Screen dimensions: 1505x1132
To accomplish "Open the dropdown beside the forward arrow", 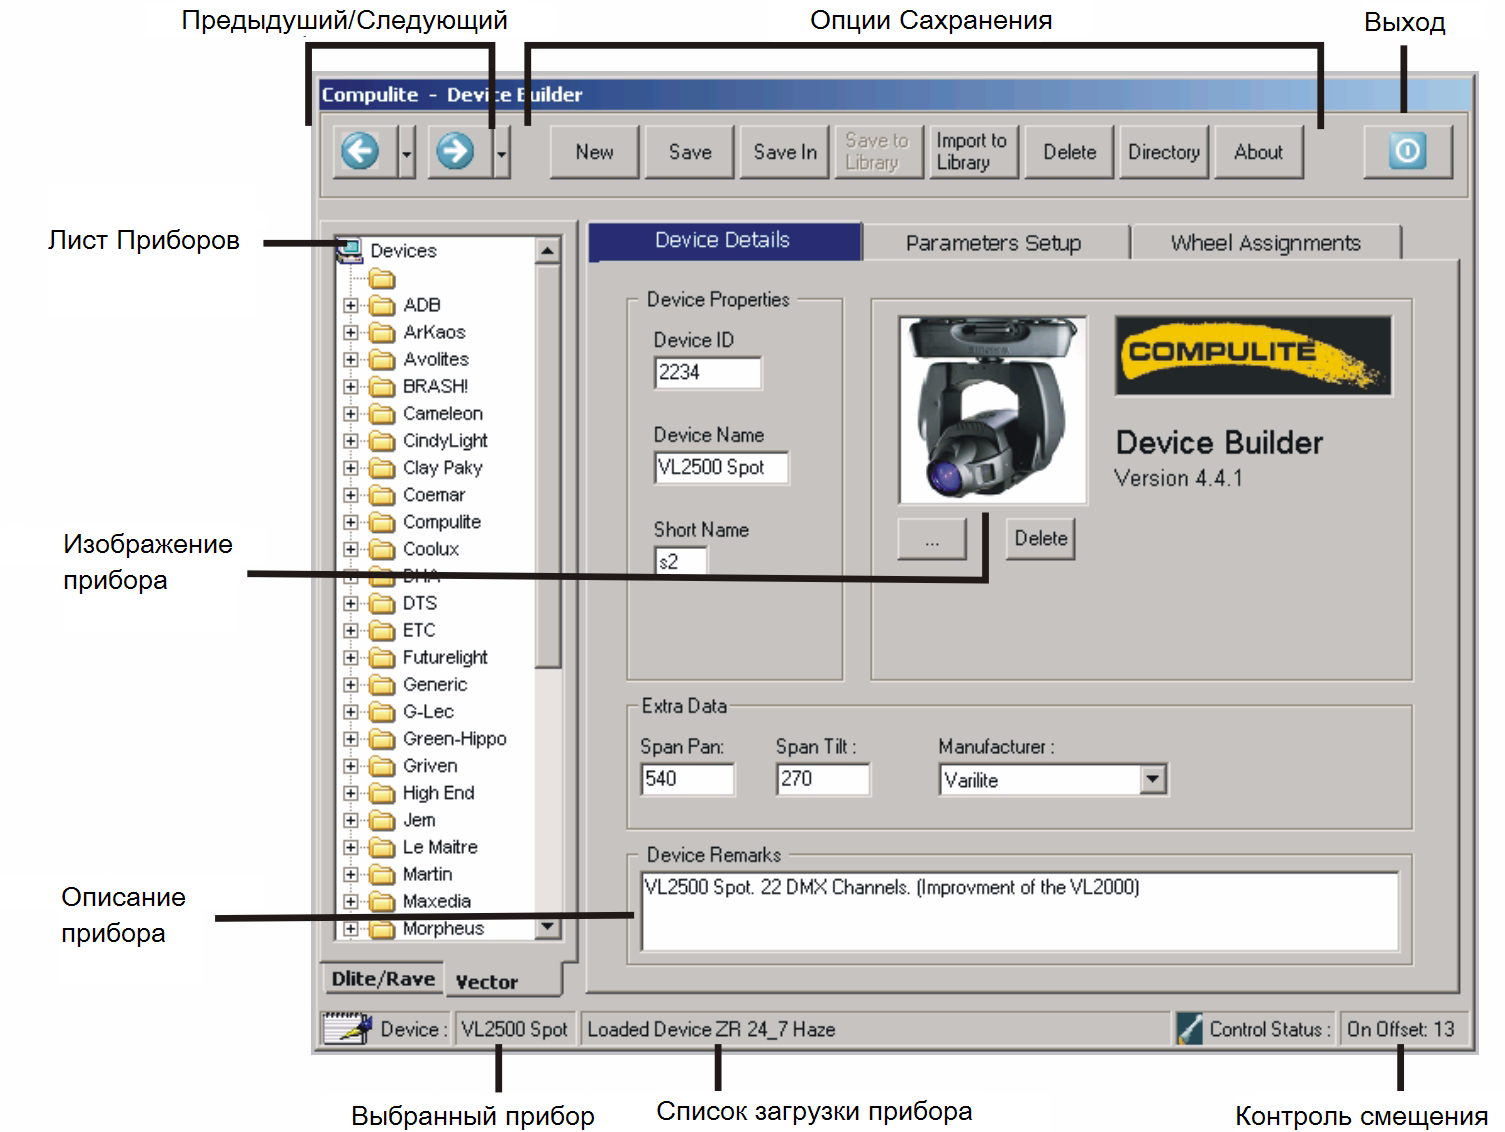I will point(501,153).
